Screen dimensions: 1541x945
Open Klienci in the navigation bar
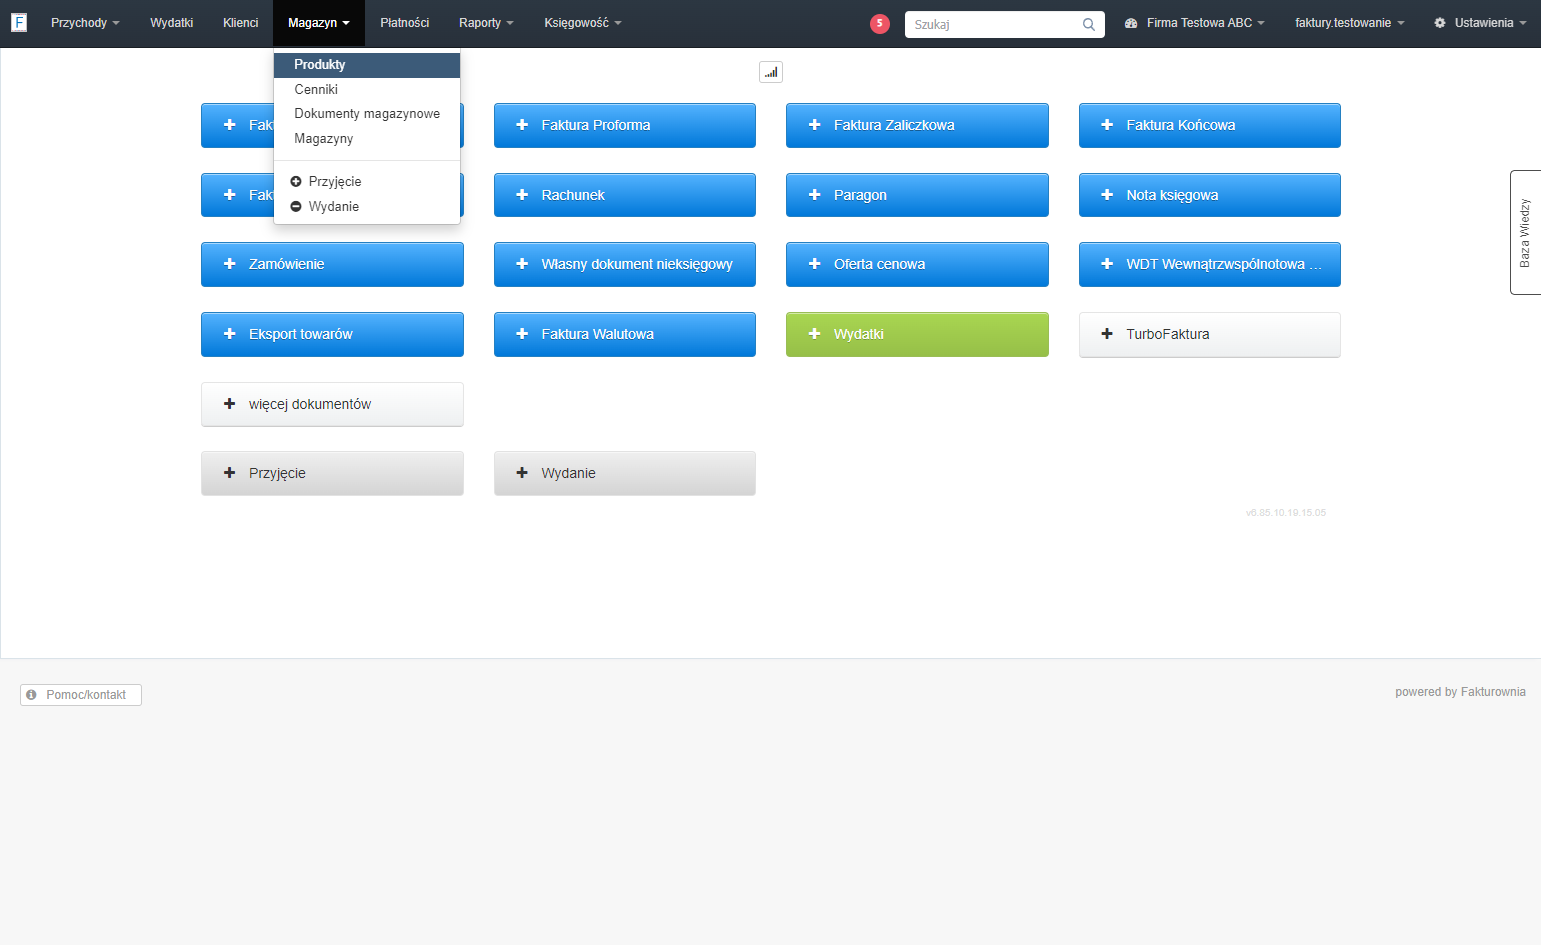241,23
